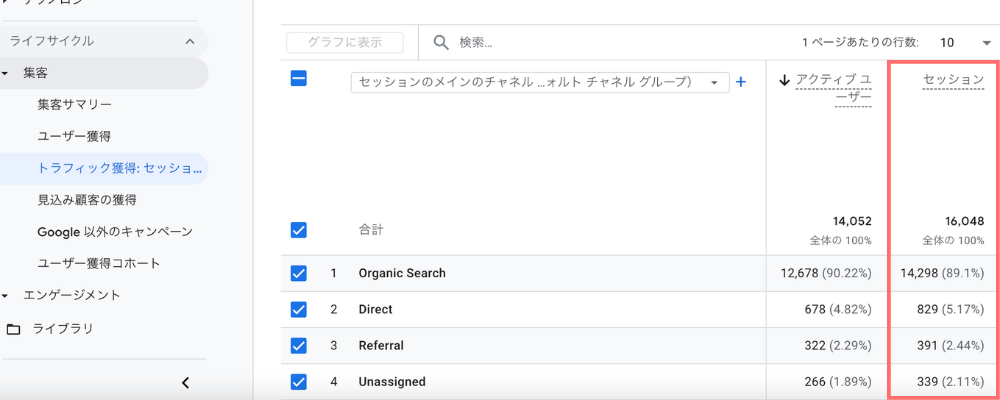This screenshot has height=400, width=1000.
Task: Collapse the sidebar with the left chevron
Action: click(186, 383)
